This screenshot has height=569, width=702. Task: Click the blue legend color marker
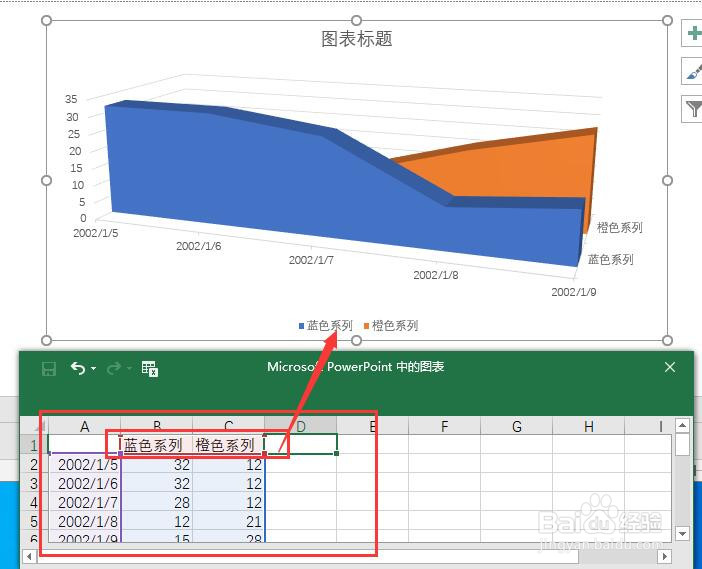(x=301, y=326)
